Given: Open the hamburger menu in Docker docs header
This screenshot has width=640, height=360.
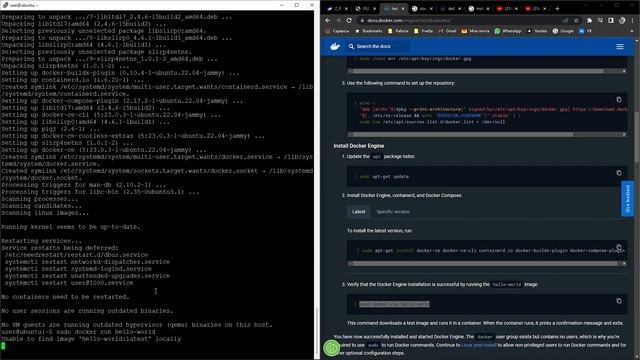Looking at the screenshot, I should click(x=620, y=47).
